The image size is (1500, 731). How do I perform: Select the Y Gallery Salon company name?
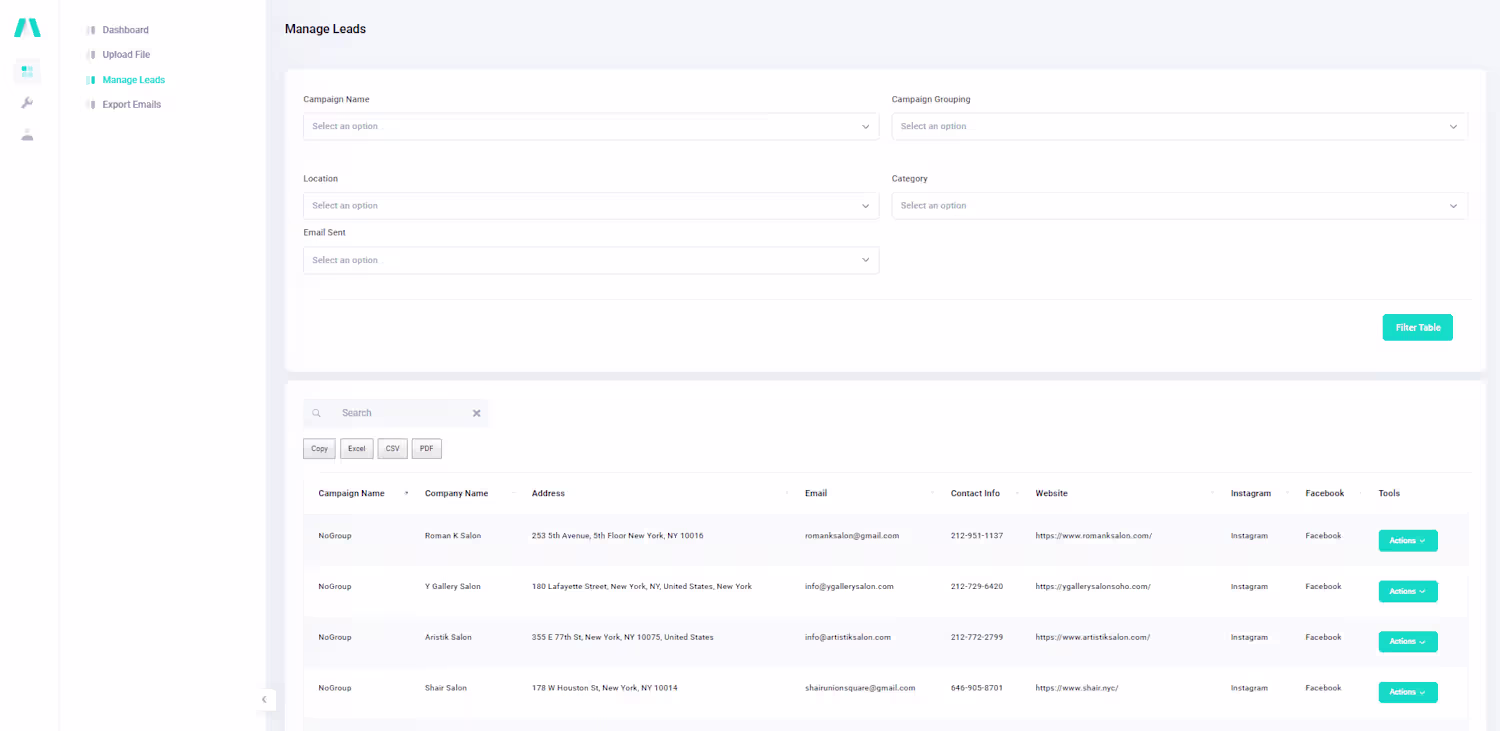tap(453, 587)
